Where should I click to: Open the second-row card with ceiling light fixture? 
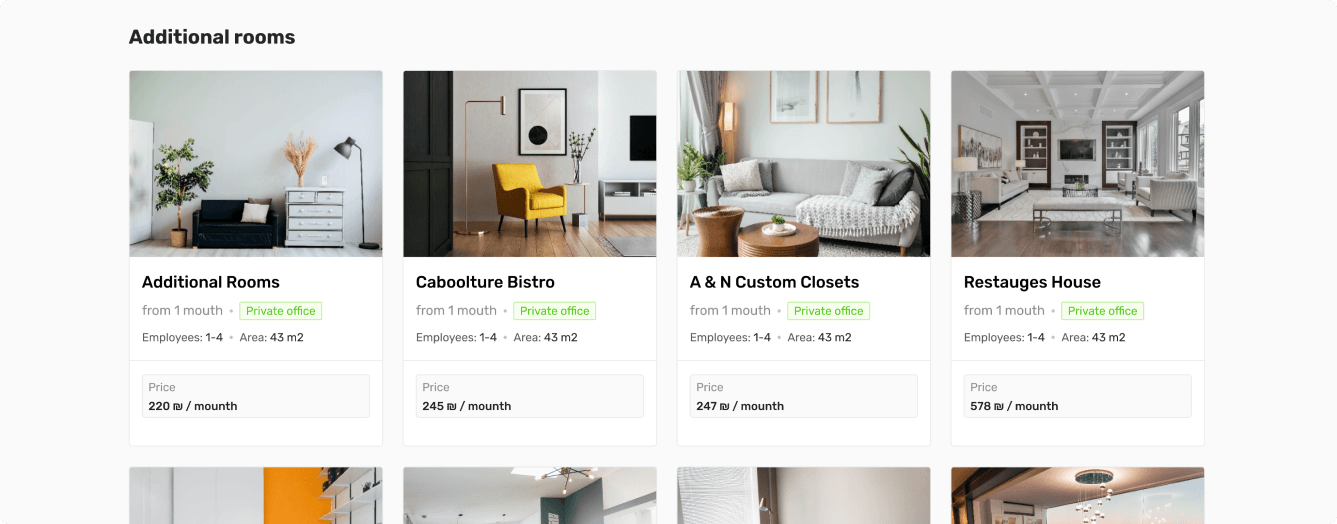click(530, 495)
